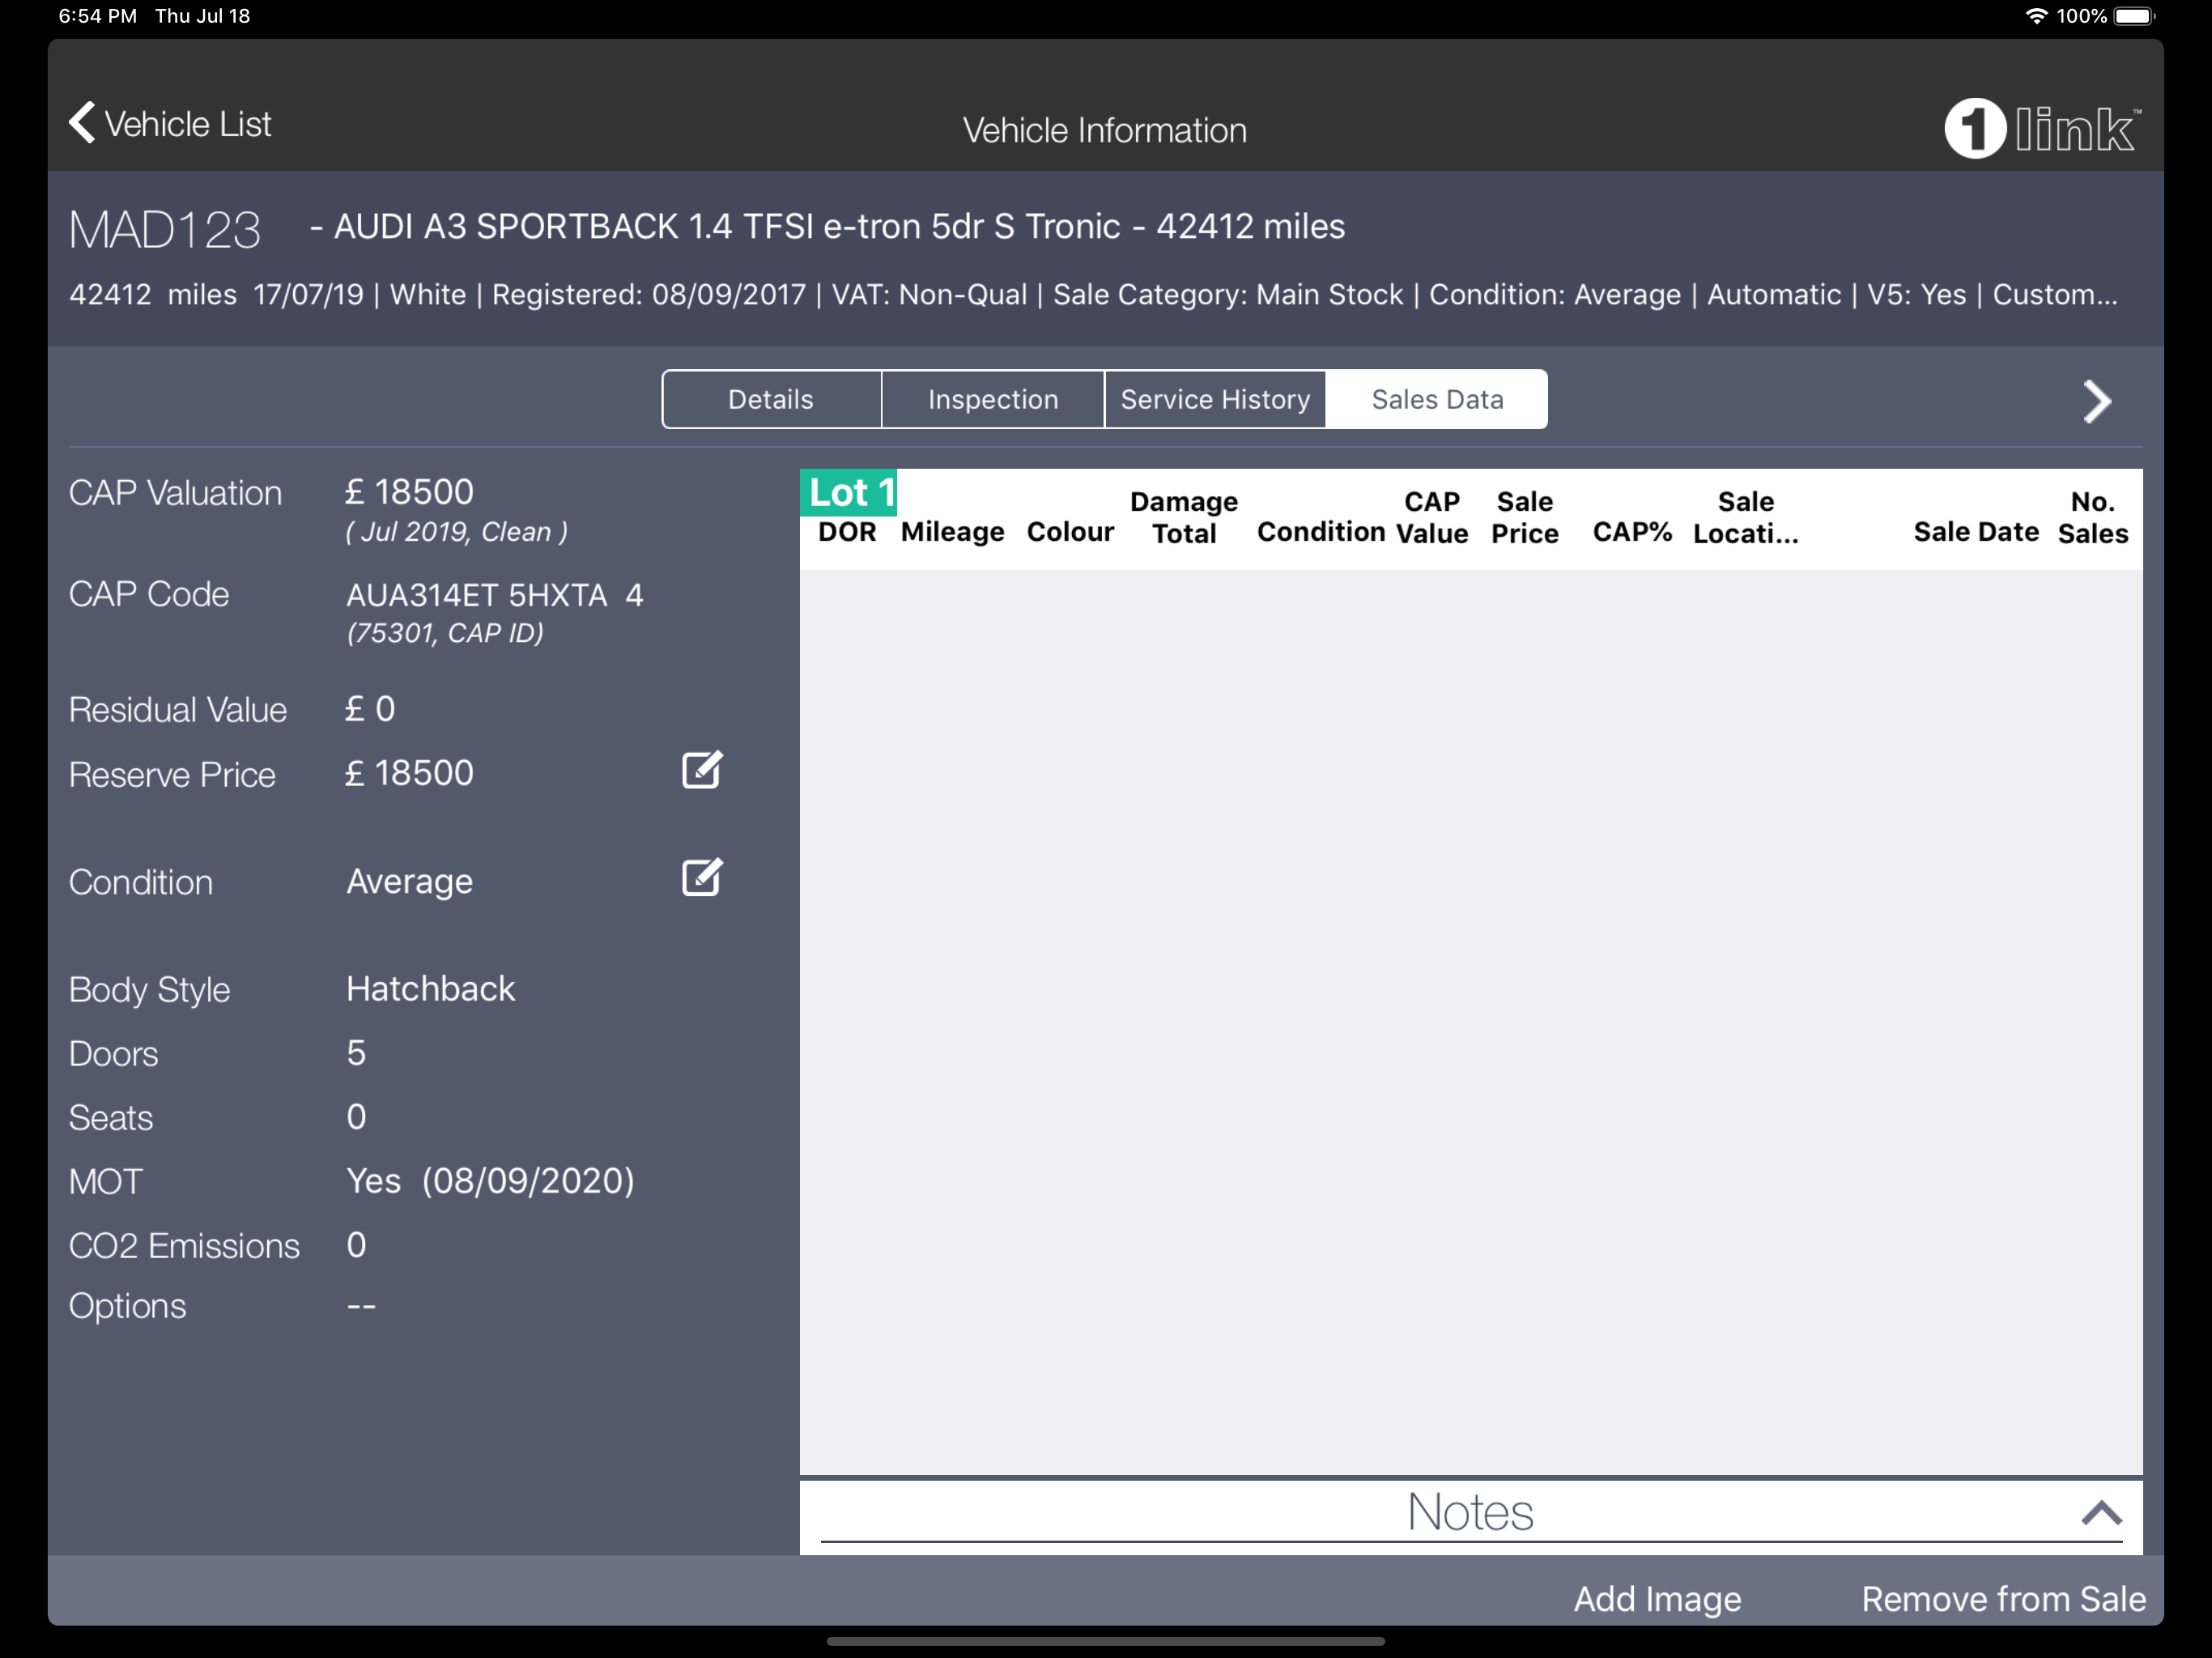2212x1658 pixels.
Task: Tap the ( Jul 2019, Clean ) text
Action: (457, 532)
